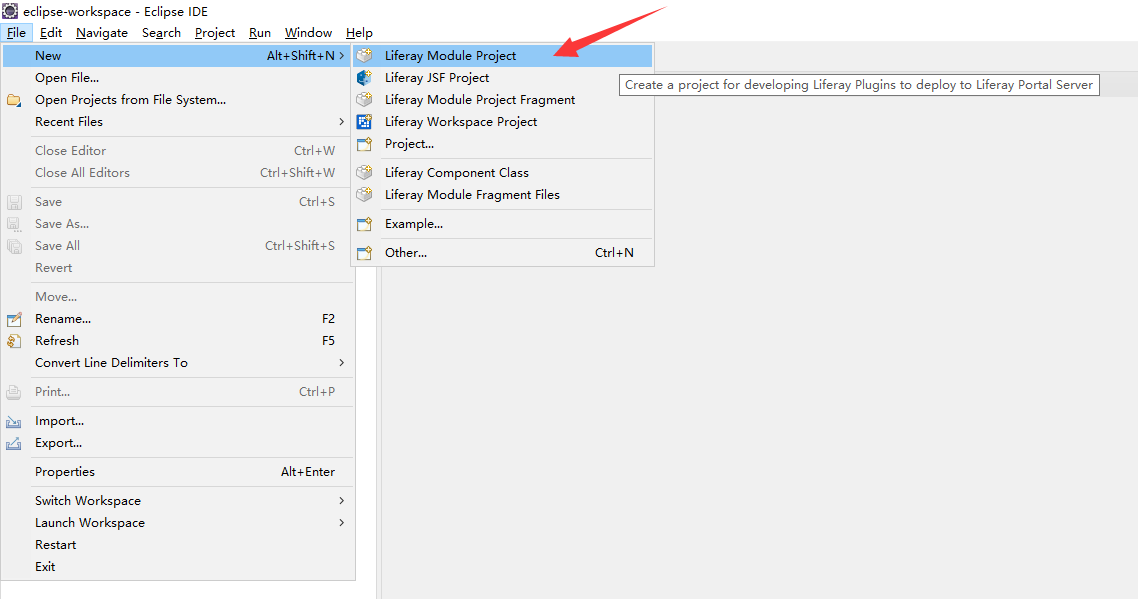The height and width of the screenshot is (599, 1138).
Task: Choose Import... in File menu
Action: 178,421
